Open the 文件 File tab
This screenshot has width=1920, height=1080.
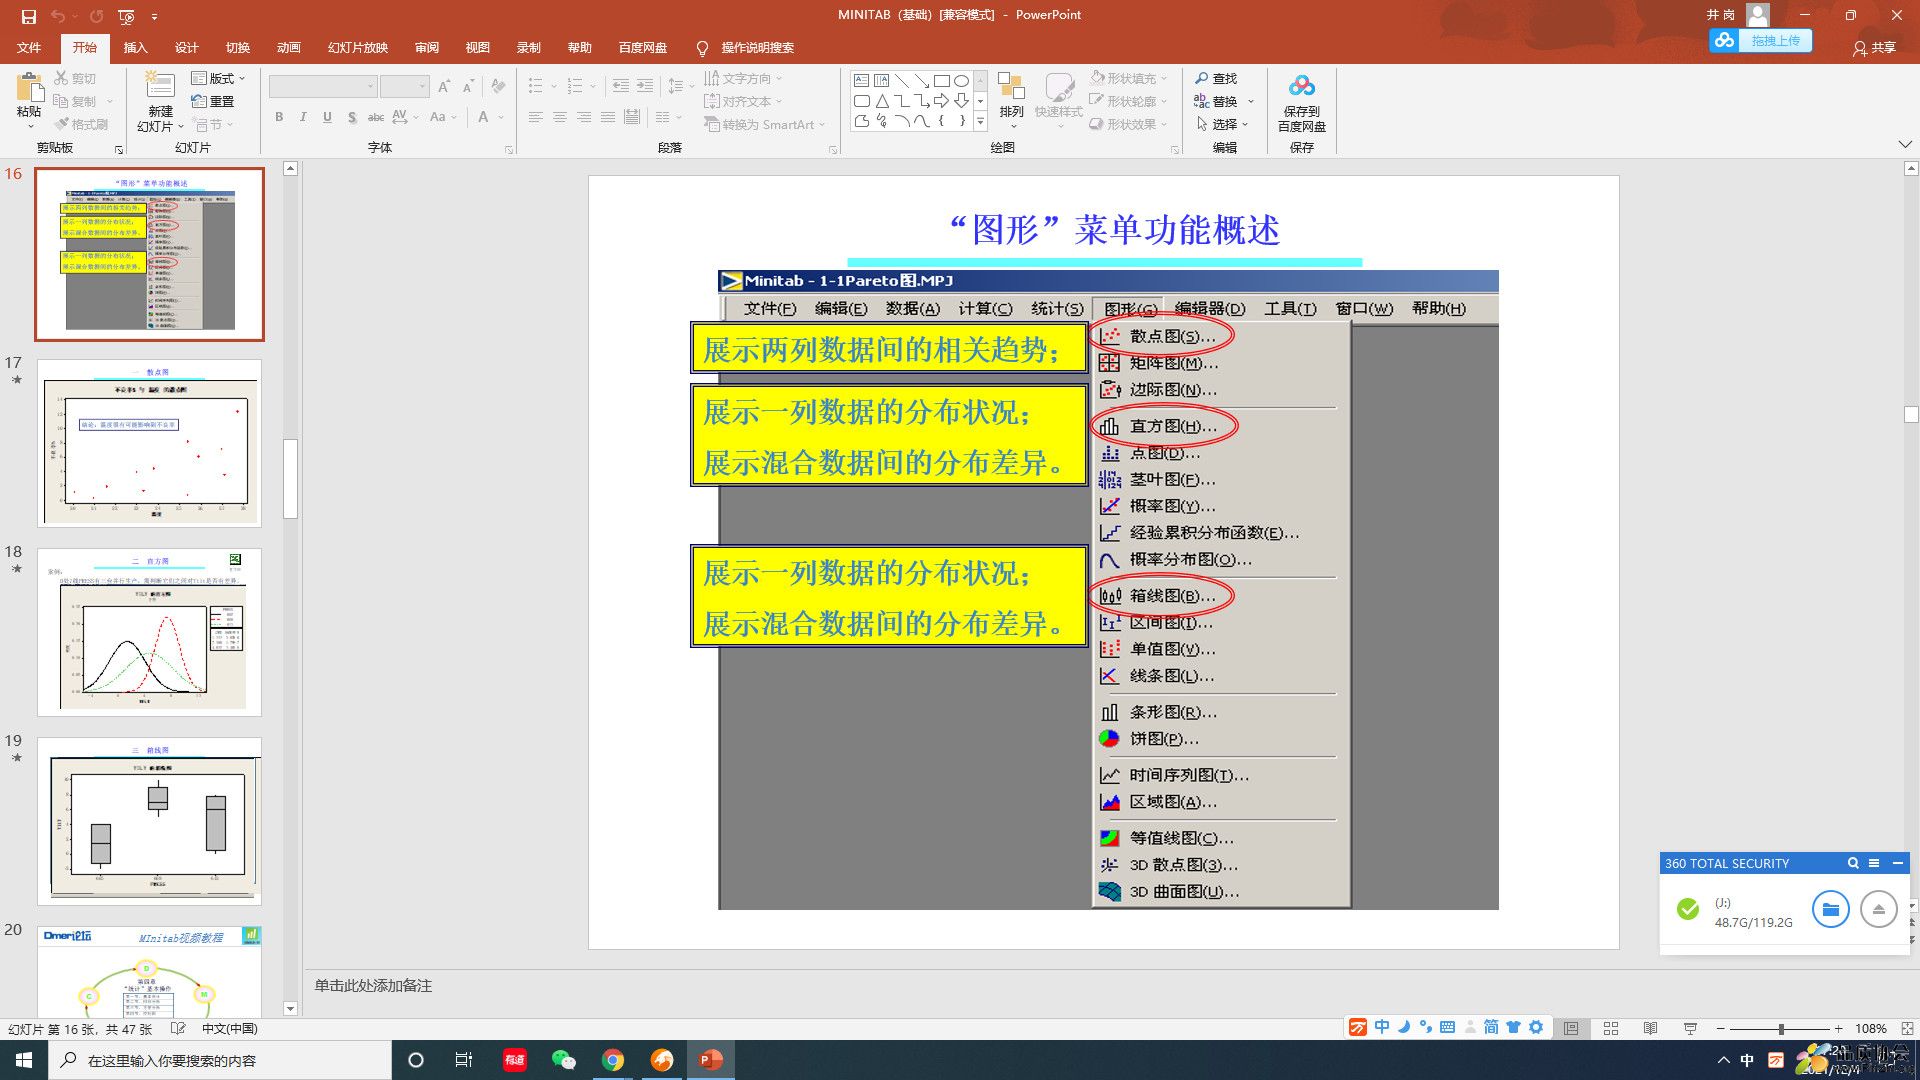click(x=29, y=47)
